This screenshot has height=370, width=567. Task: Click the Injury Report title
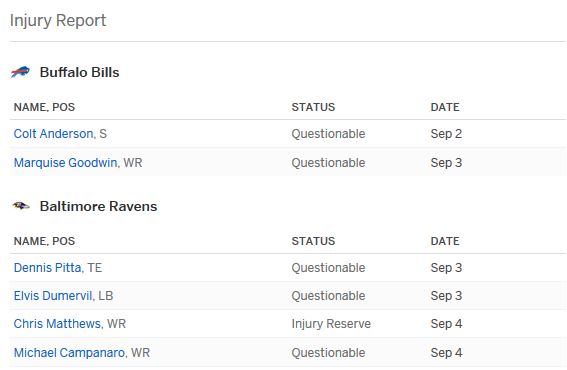tap(58, 20)
